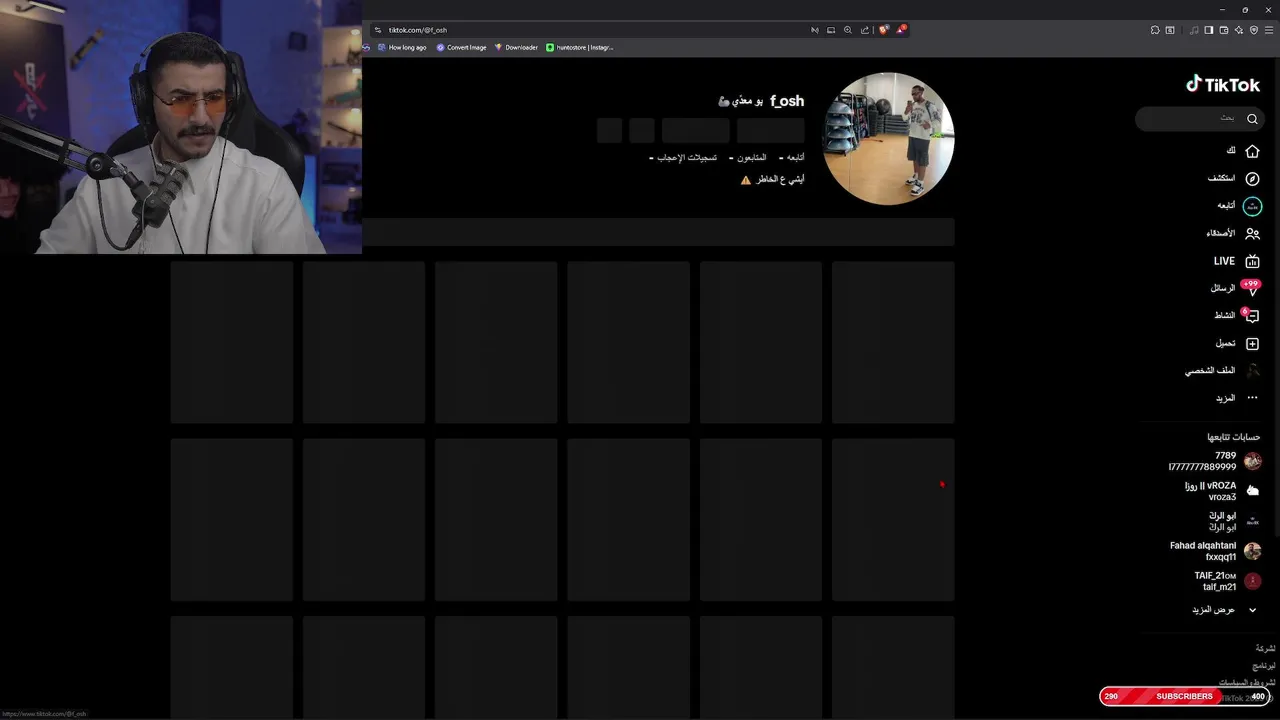The width and height of the screenshot is (1280, 720).
Task: Open followed account ابو الرك
Action: [1234, 521]
